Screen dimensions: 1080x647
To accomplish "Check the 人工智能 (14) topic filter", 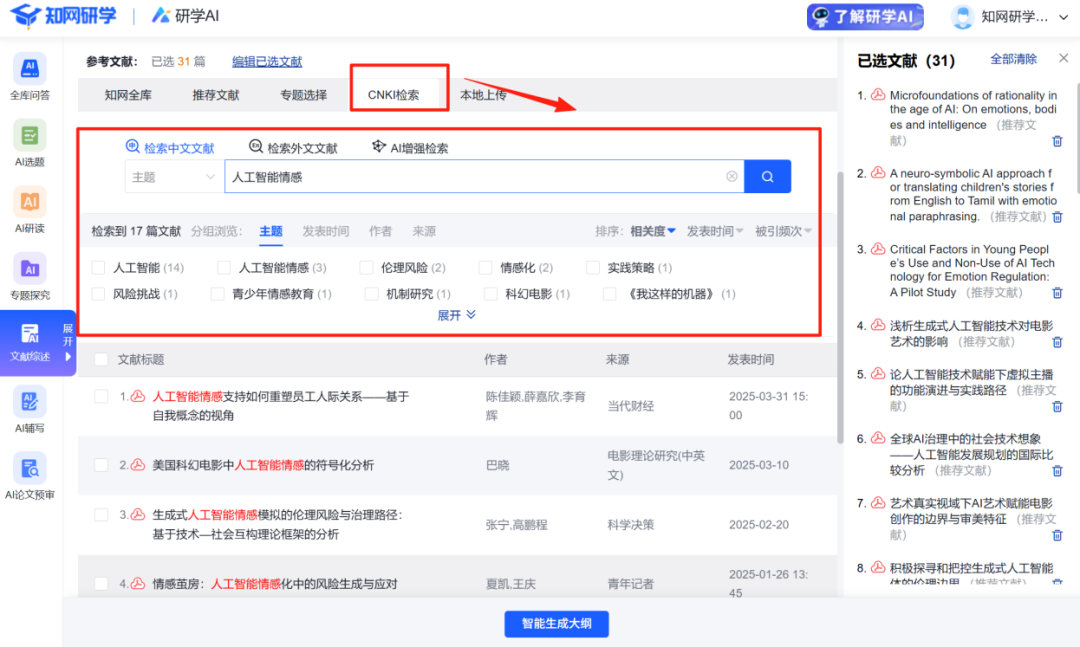I will click(98, 268).
